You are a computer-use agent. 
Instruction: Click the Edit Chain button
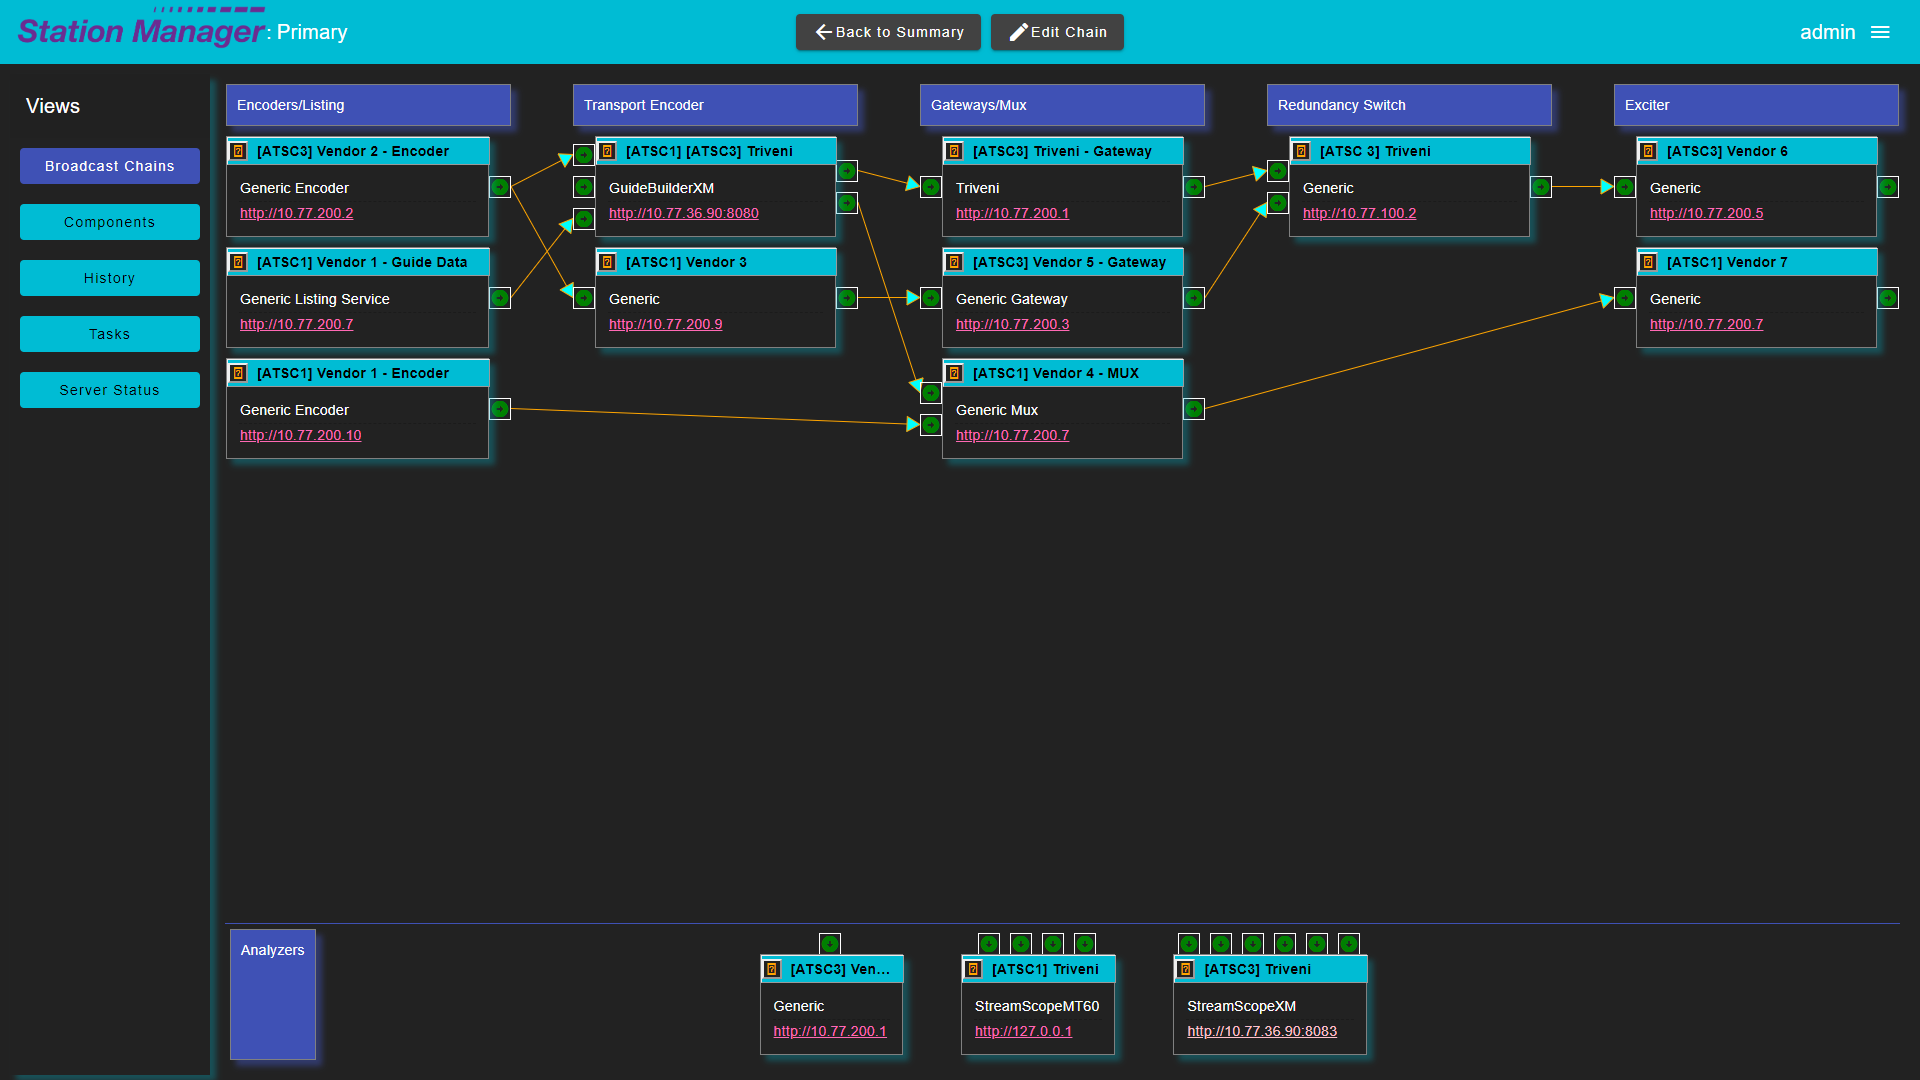pos(1057,32)
